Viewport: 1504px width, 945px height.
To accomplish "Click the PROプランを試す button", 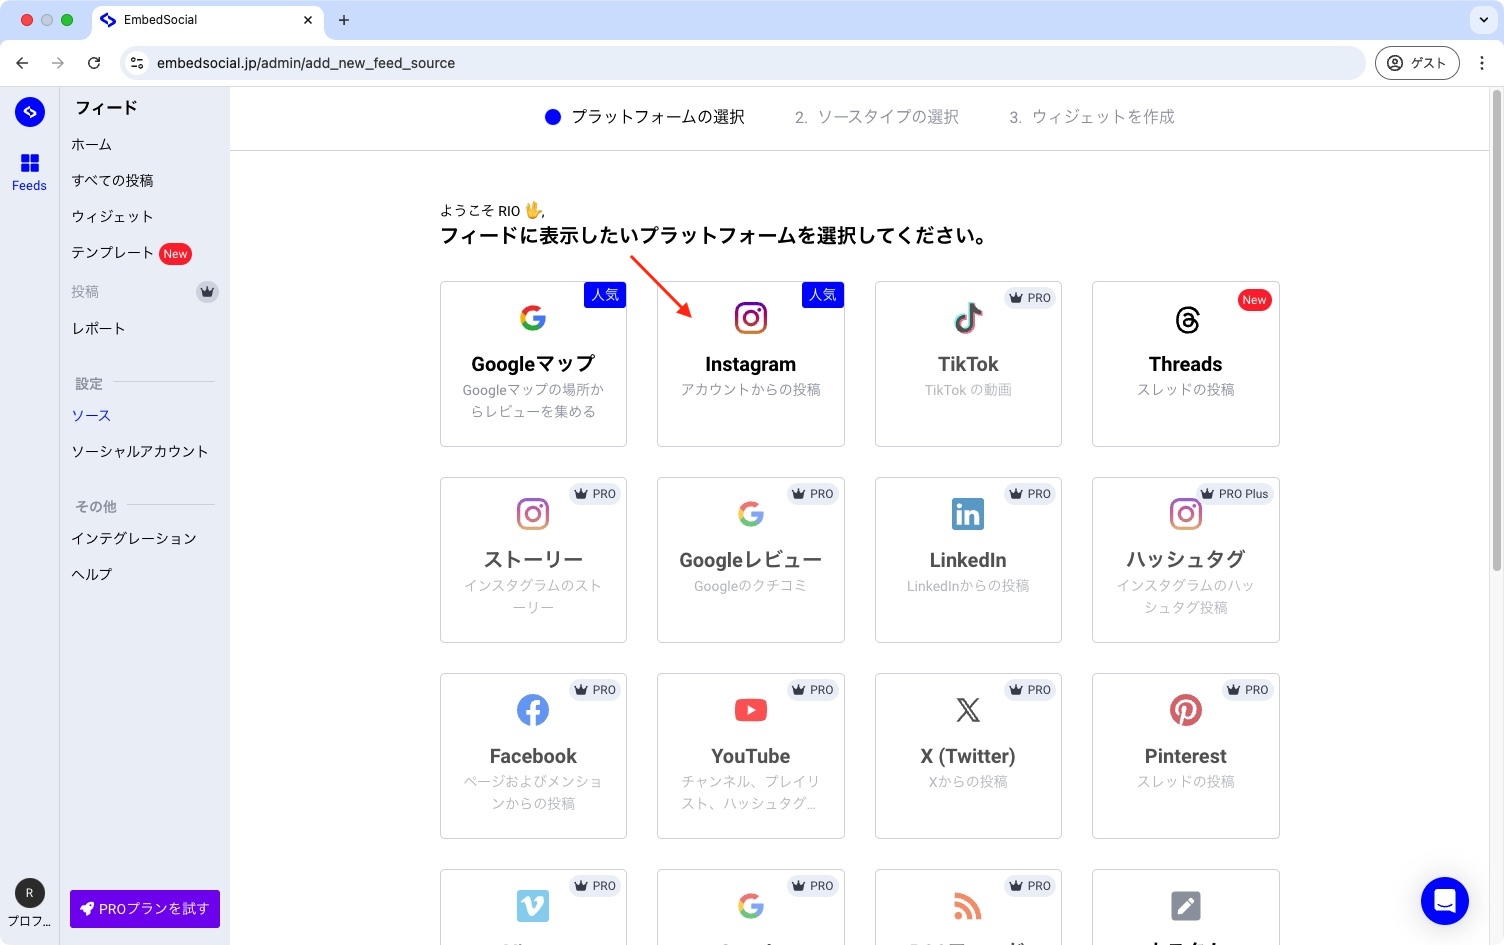I will 145,909.
